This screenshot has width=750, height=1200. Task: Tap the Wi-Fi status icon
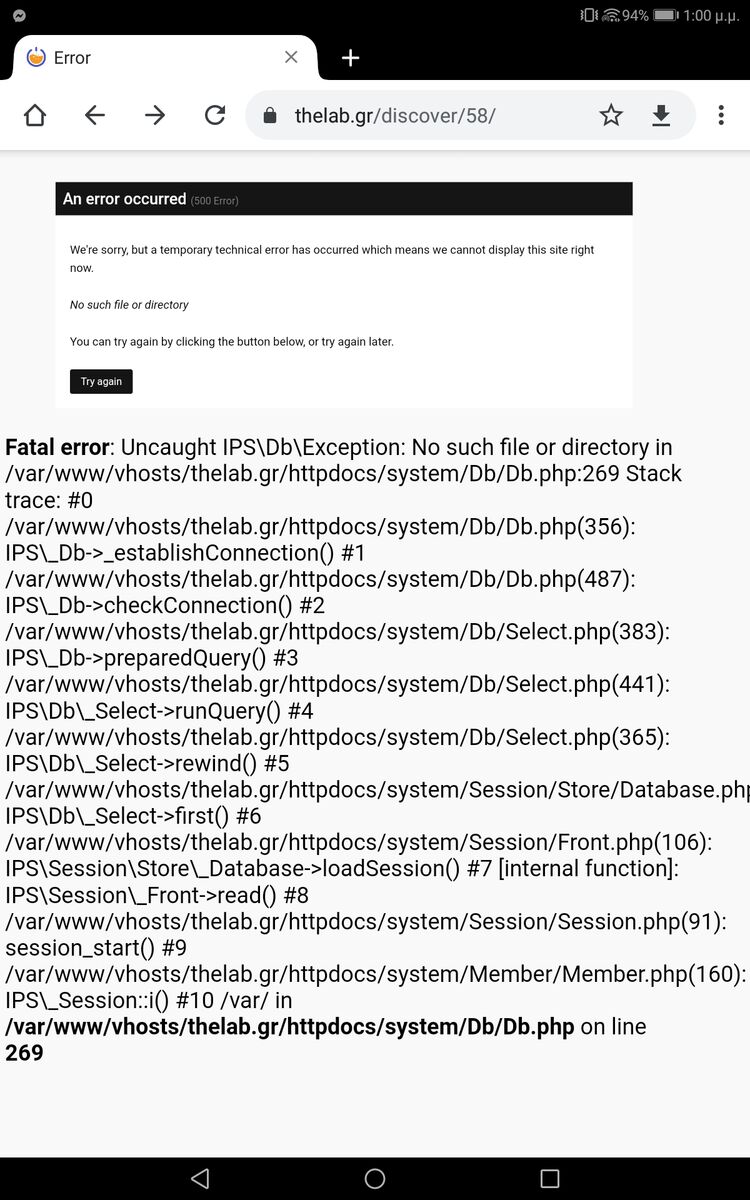(610, 15)
